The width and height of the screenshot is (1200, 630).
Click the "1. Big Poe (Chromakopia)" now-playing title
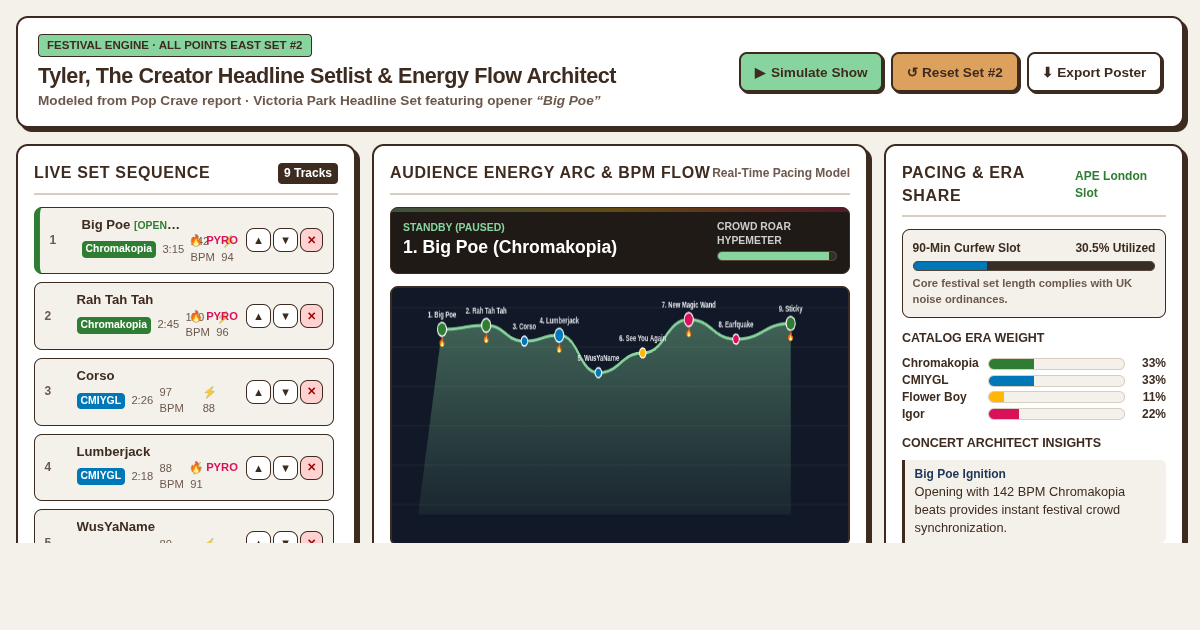[x=510, y=247]
